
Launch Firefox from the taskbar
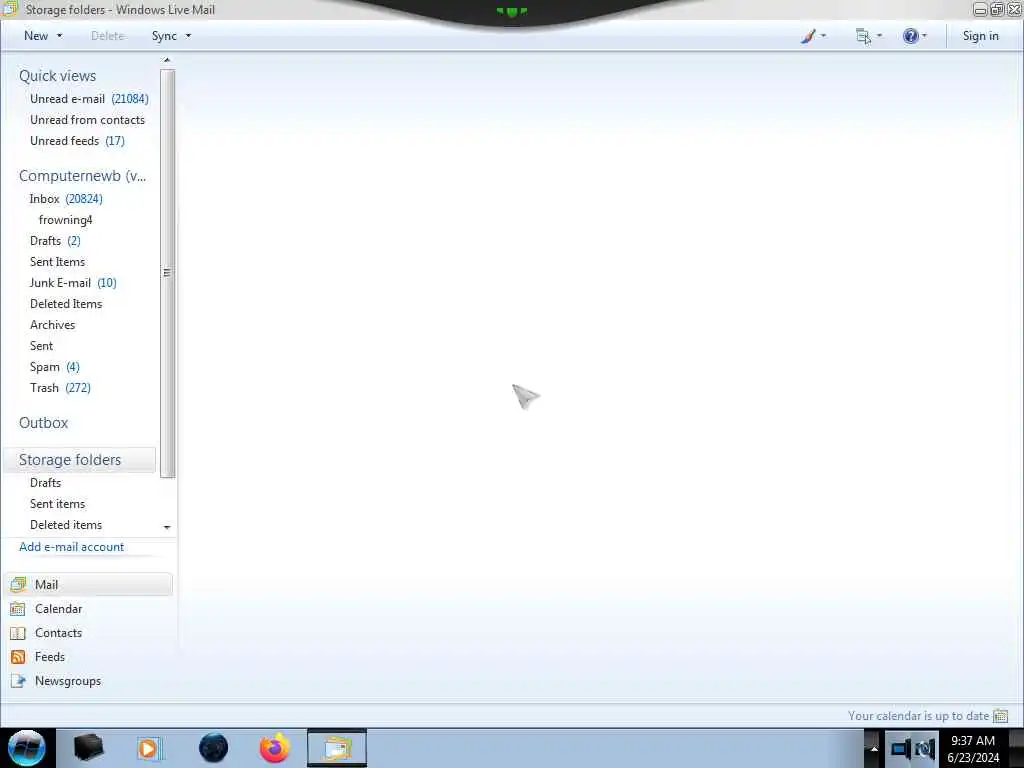pos(275,748)
